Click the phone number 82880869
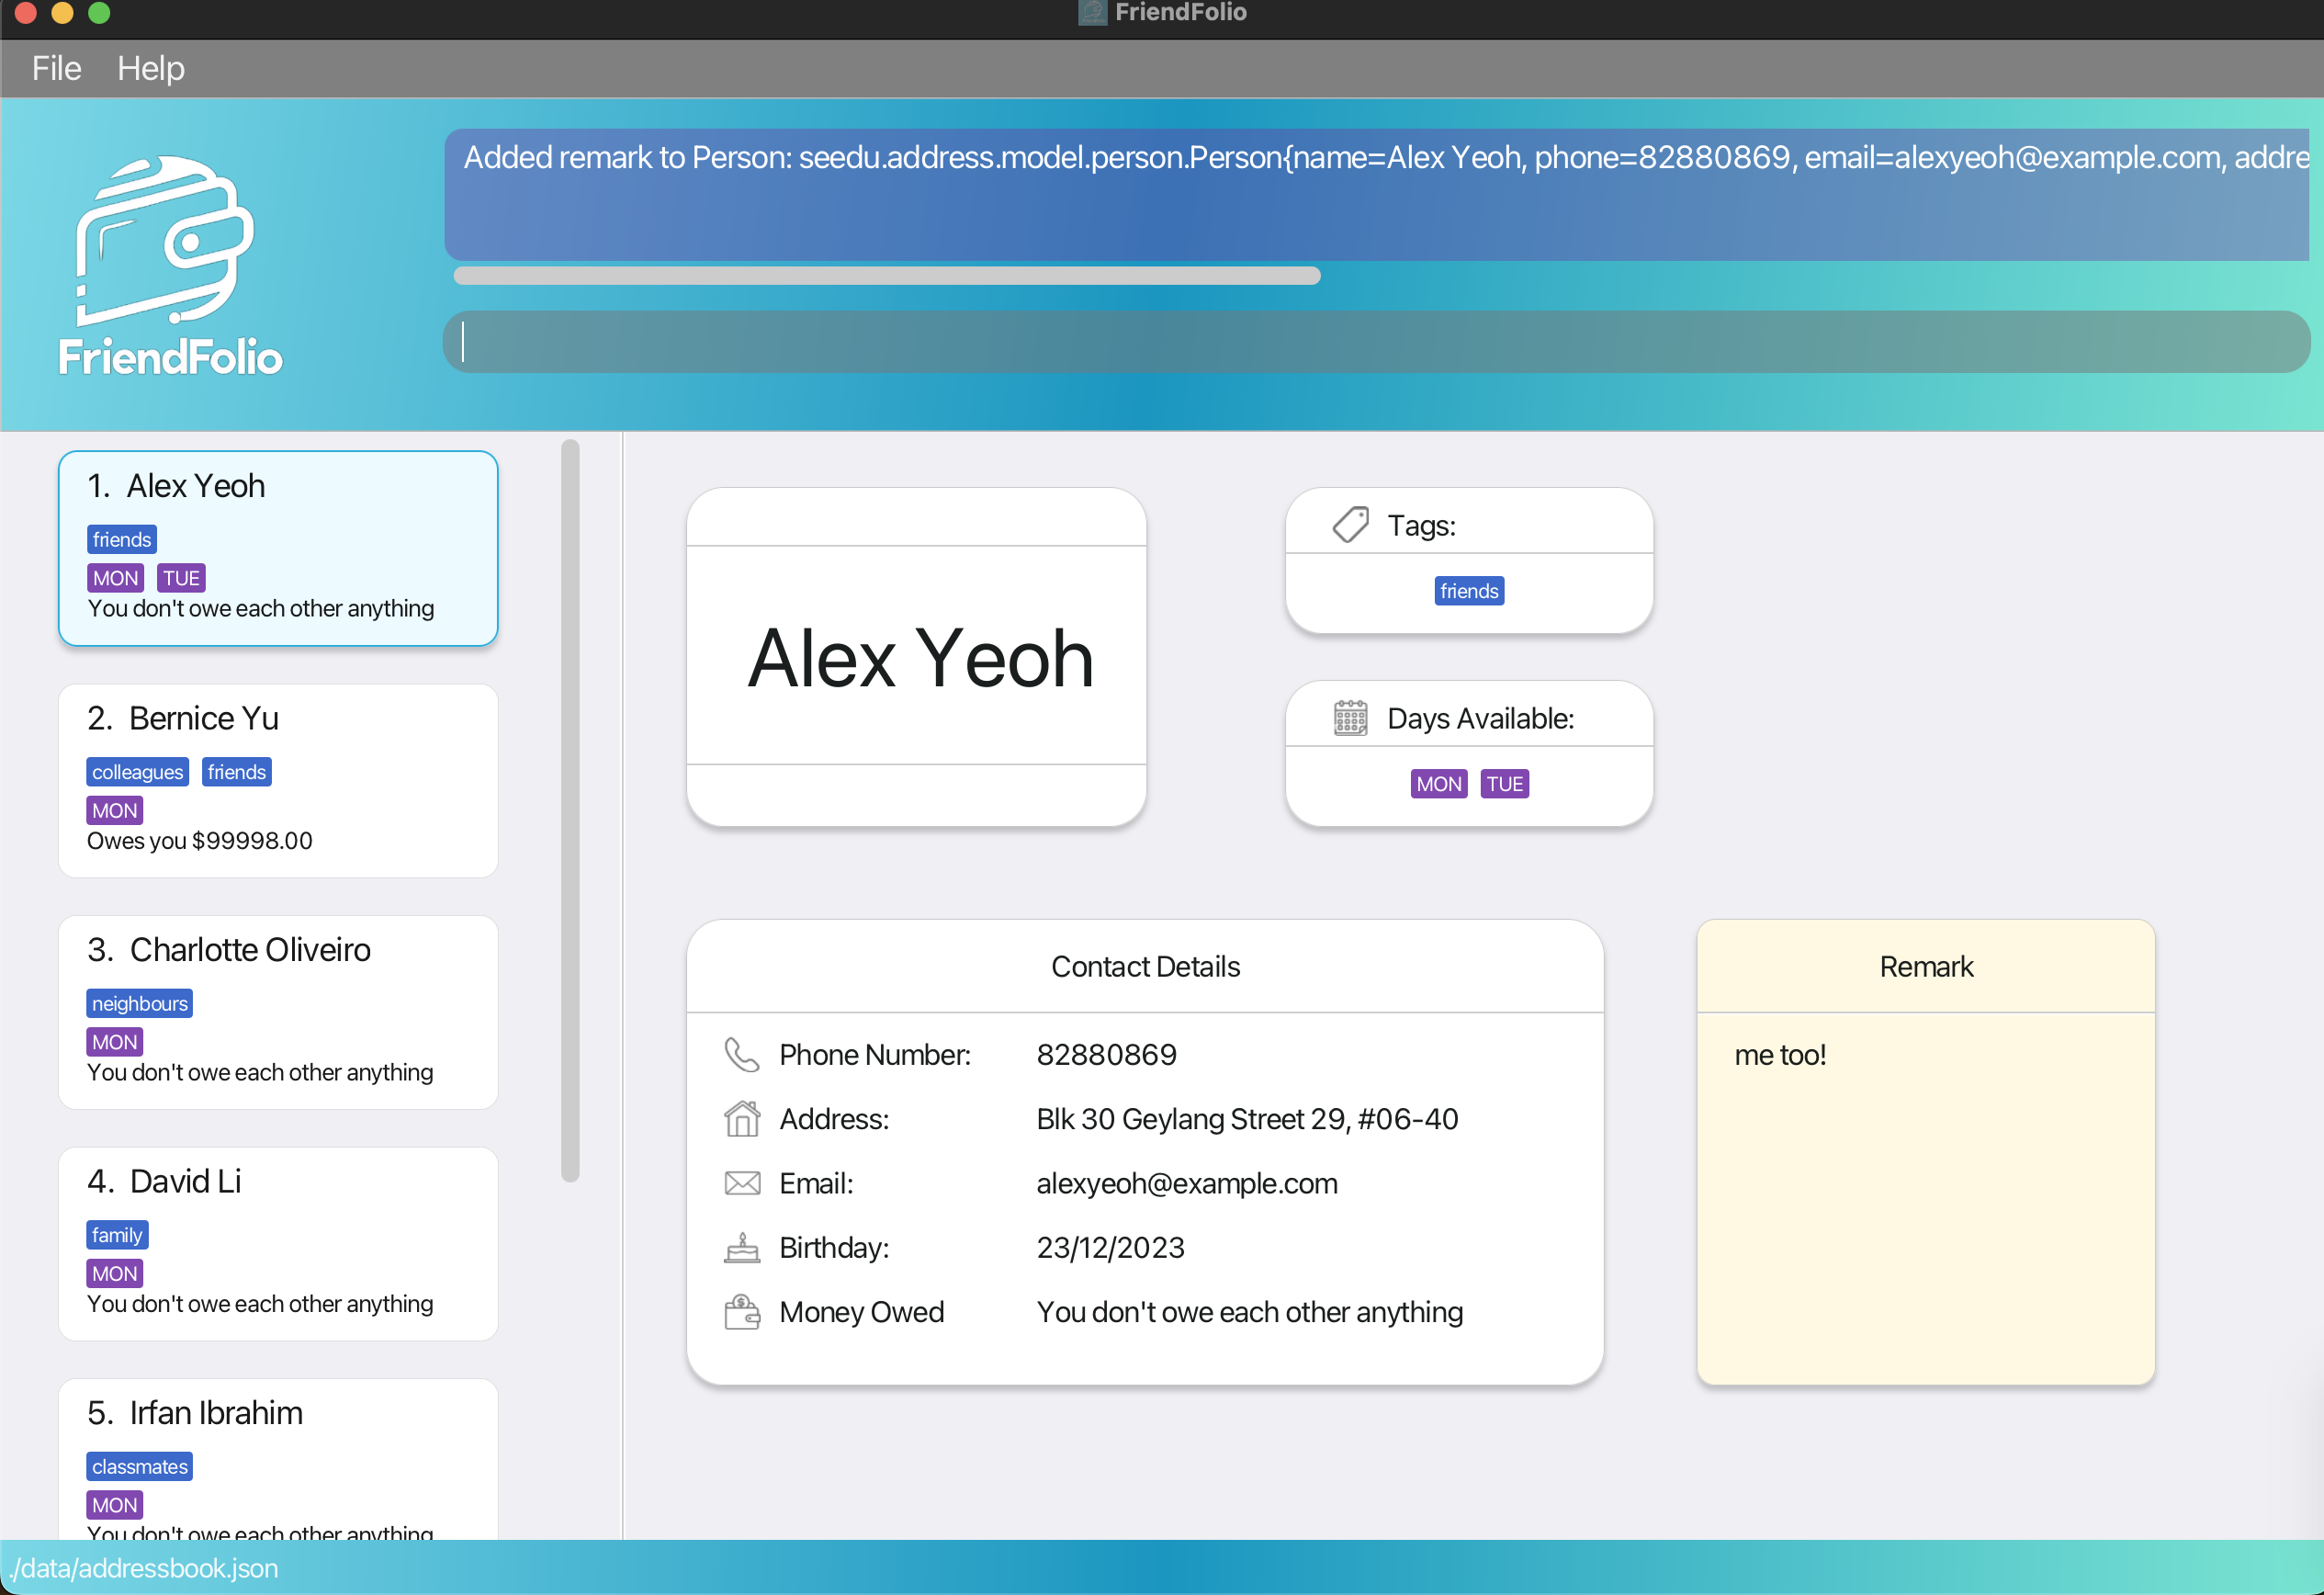 [x=1106, y=1055]
